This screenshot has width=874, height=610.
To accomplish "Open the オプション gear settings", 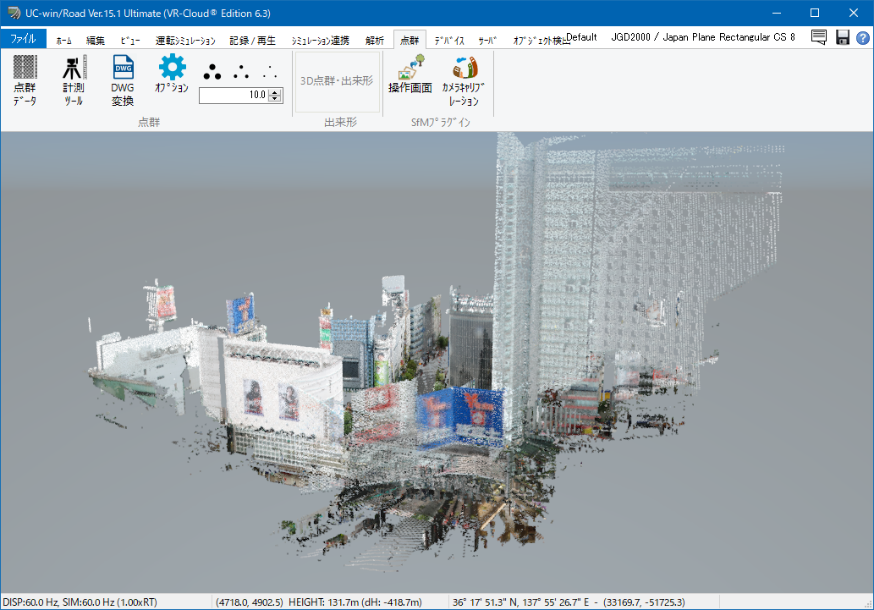I will [x=172, y=75].
